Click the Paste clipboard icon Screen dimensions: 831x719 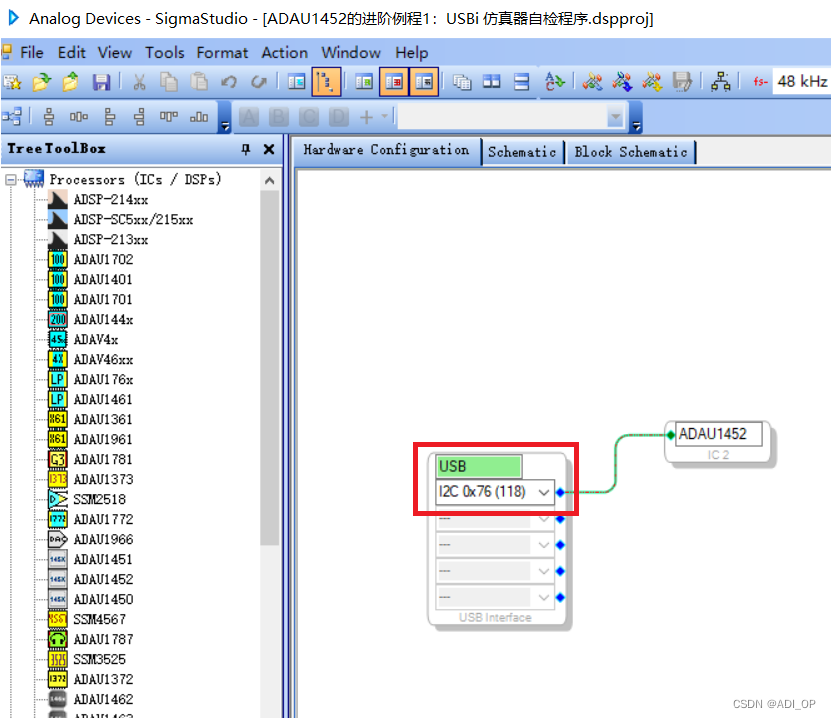pyautogui.click(x=199, y=82)
